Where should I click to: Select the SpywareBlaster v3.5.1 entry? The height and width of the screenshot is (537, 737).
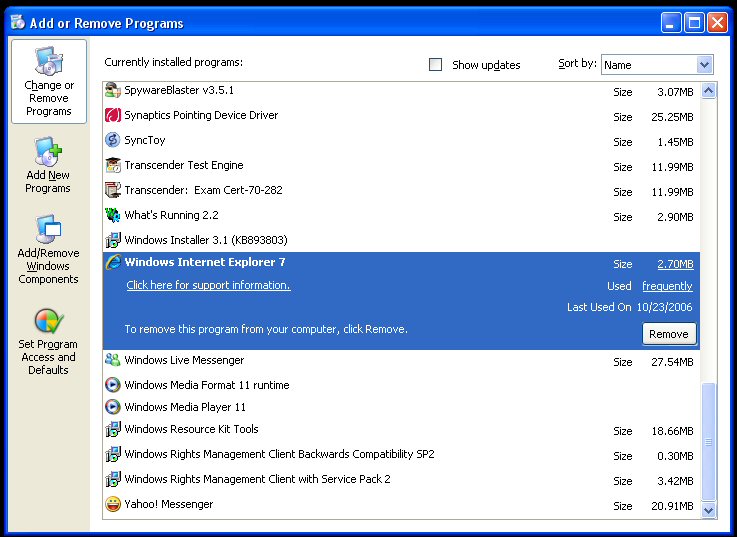pos(401,90)
